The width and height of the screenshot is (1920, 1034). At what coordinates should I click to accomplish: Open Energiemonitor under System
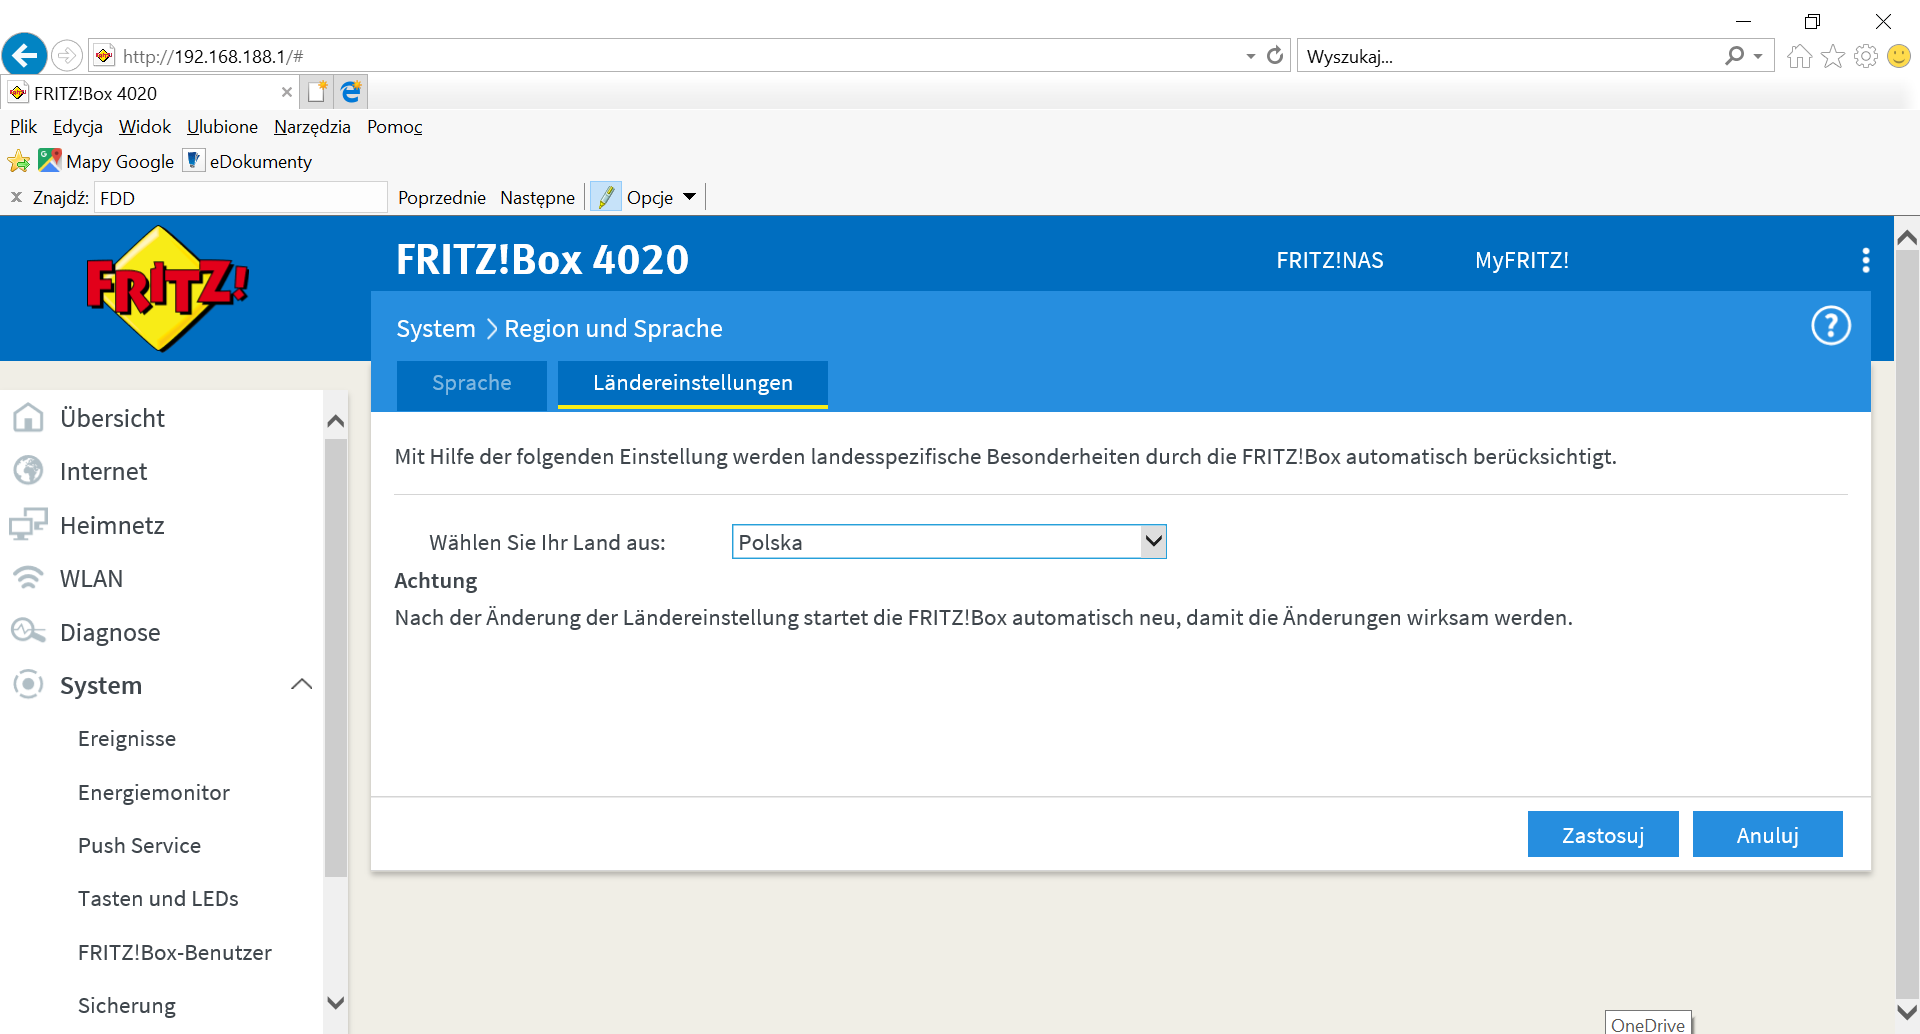(154, 792)
